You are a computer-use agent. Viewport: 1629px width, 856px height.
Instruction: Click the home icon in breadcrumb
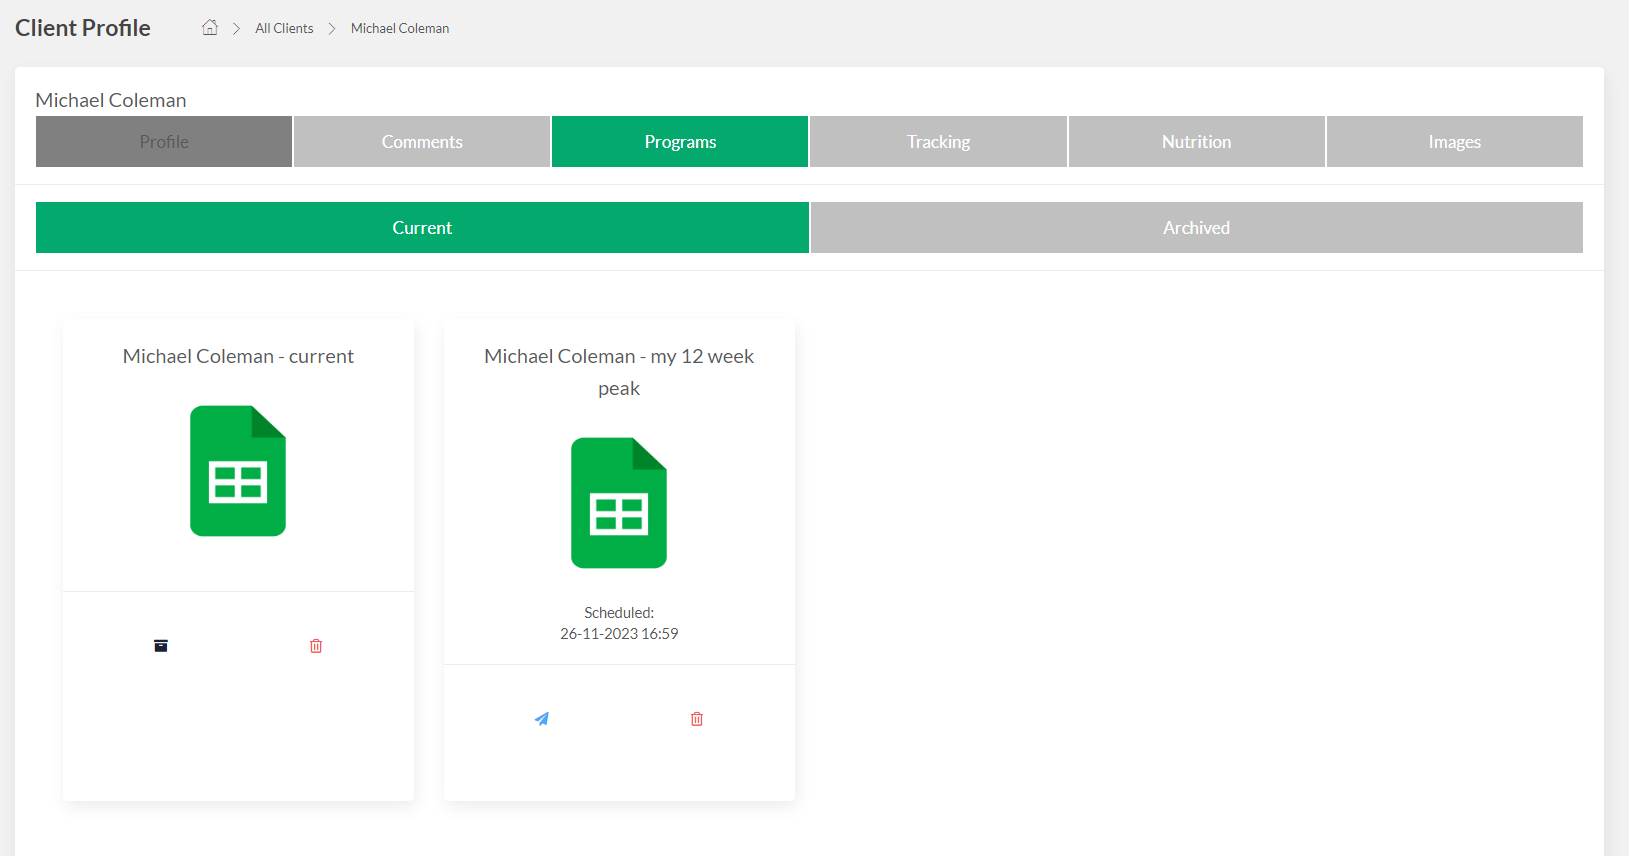pos(210,28)
